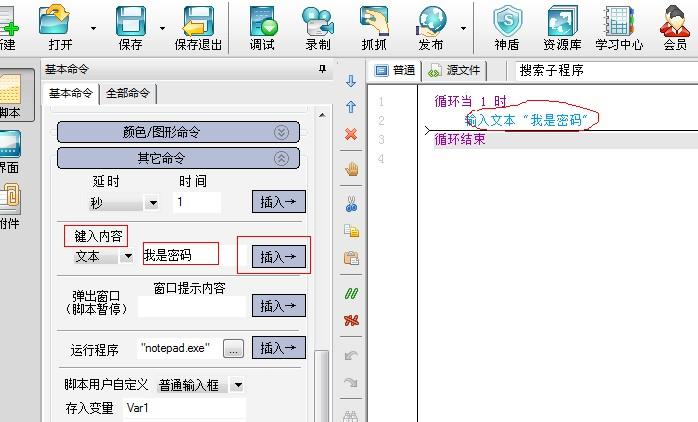Open the 脚本 sidebar section
Viewport: 698px width, 422px height.
point(13,95)
